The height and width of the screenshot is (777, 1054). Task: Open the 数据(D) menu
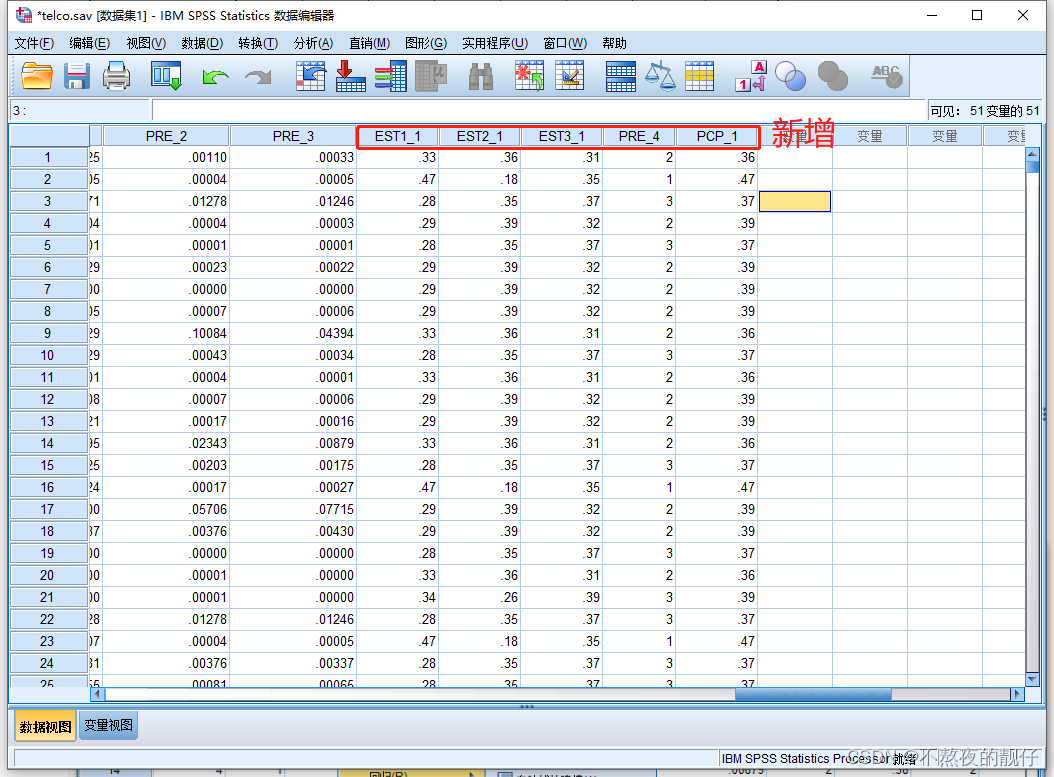(202, 43)
